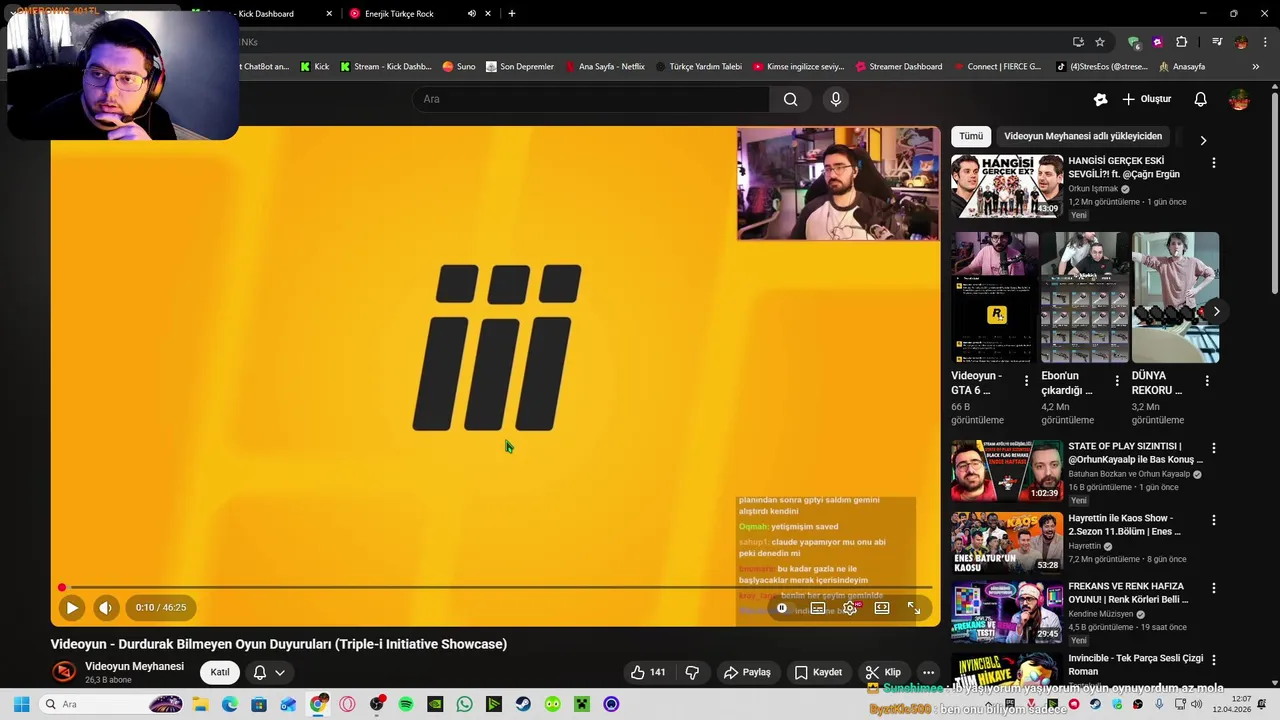
Task: Select Videoyun Meyhanesi adlı yükleyiciden chip
Action: click(1083, 136)
